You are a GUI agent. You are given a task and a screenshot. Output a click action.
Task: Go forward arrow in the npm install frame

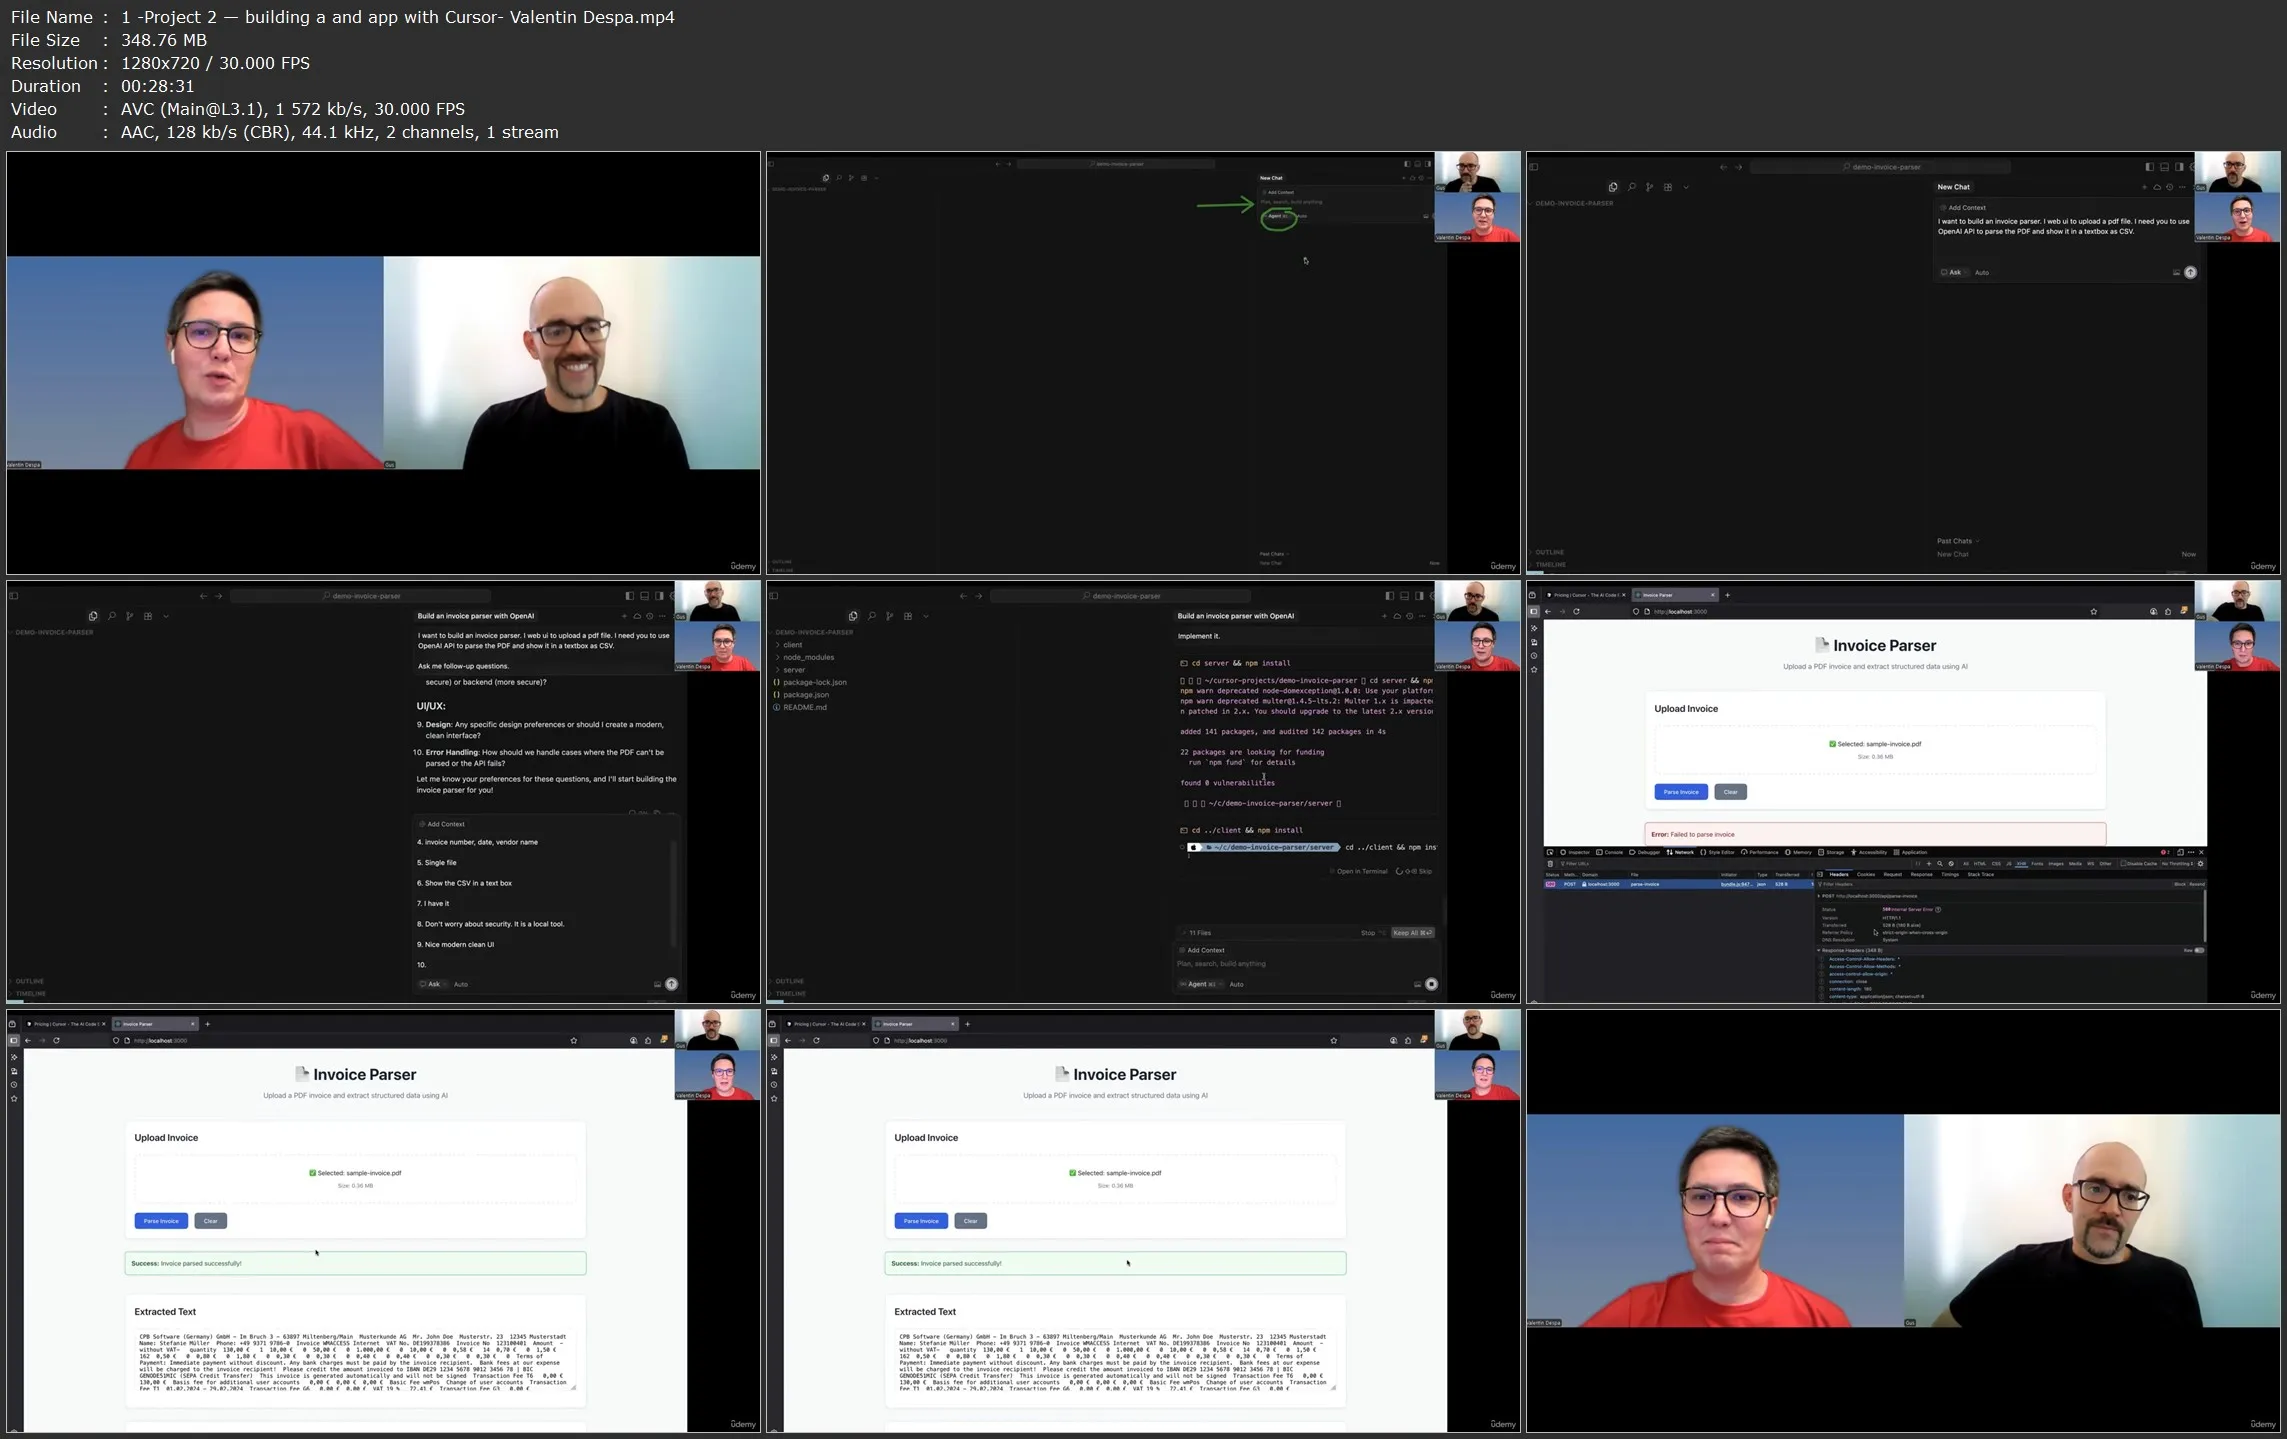(978, 596)
